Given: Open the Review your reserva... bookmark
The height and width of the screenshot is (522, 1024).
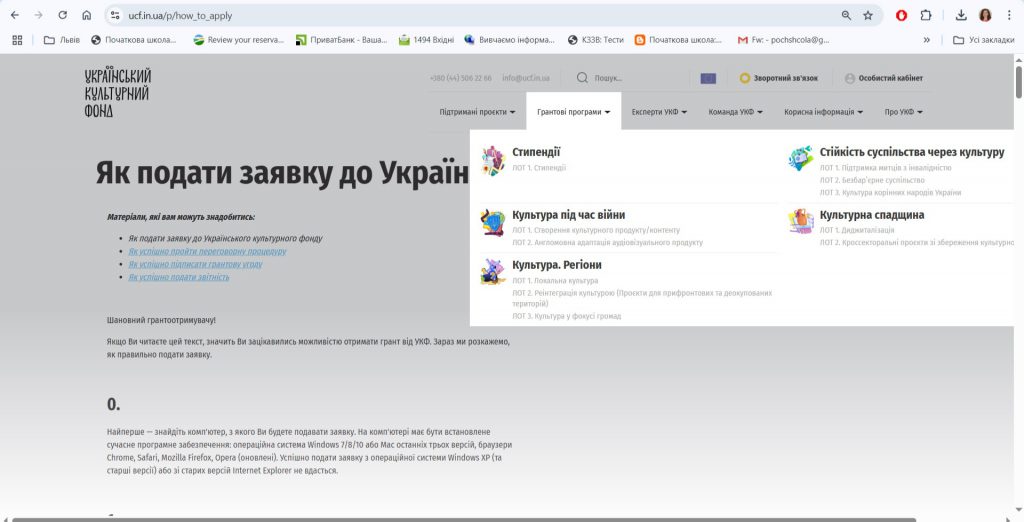Looking at the screenshot, I should (x=238, y=40).
